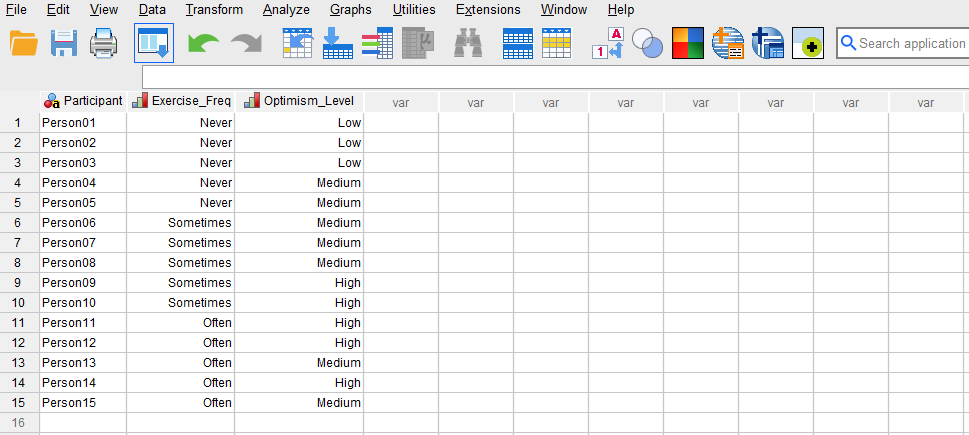Click the Participant column header

pyautogui.click(x=83, y=101)
